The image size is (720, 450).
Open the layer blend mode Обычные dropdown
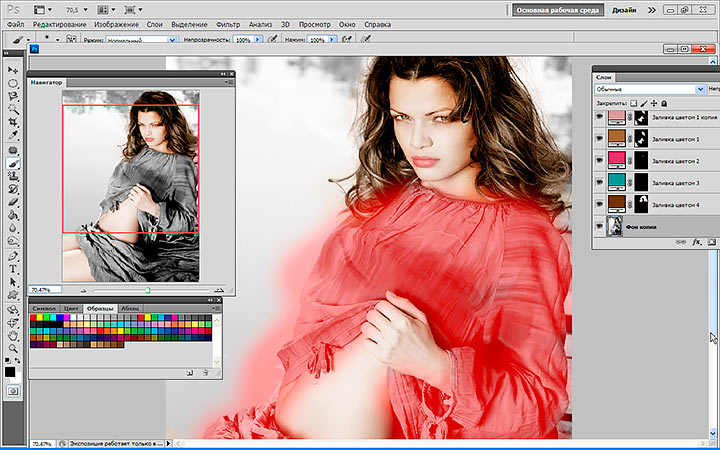point(648,89)
